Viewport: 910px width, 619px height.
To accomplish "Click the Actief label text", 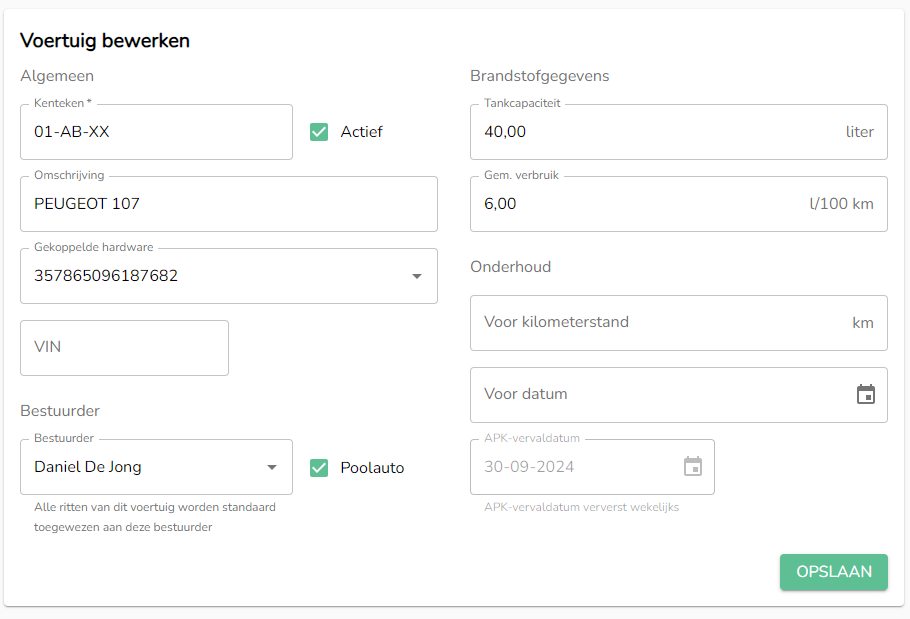I will tap(361, 132).
